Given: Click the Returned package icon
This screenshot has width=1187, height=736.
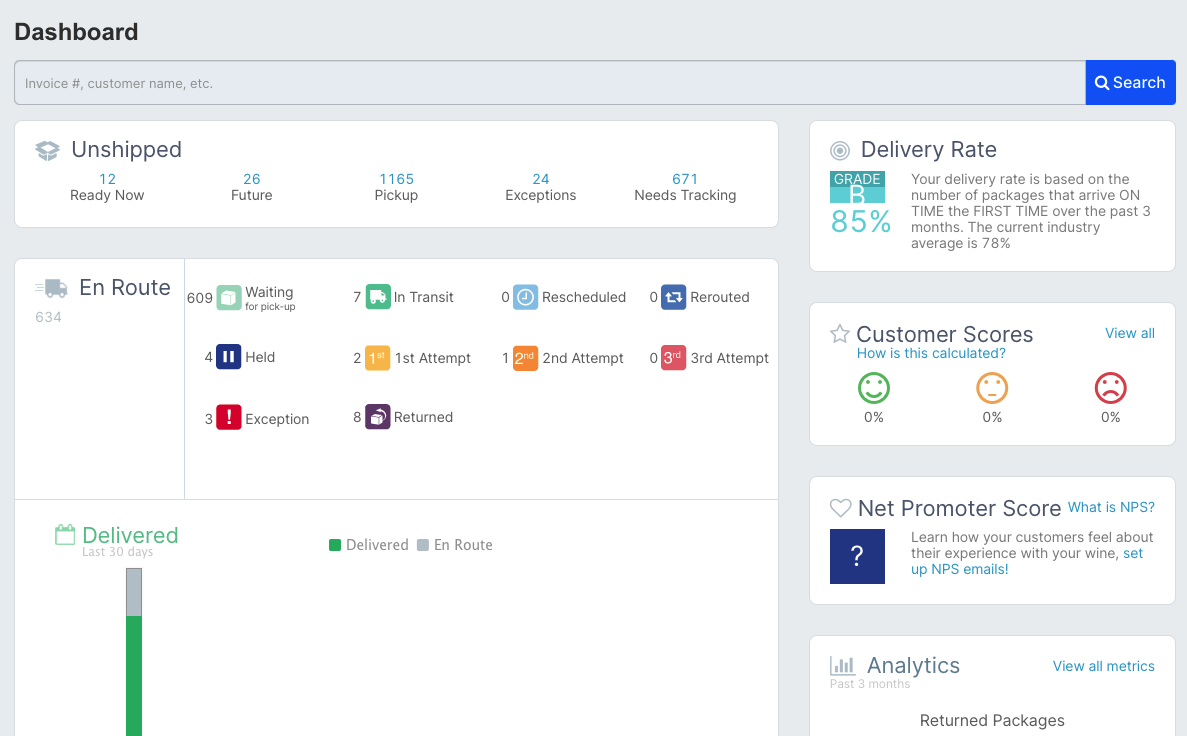Looking at the screenshot, I should click(x=378, y=417).
